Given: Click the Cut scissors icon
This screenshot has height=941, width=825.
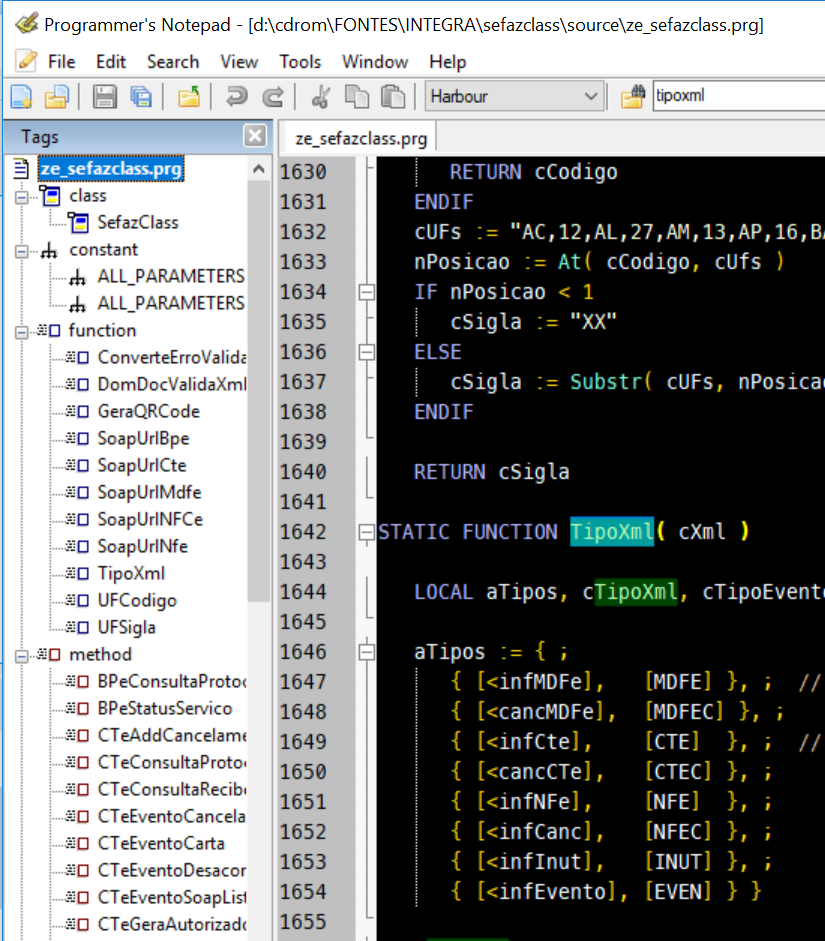Looking at the screenshot, I should pyautogui.click(x=321, y=97).
